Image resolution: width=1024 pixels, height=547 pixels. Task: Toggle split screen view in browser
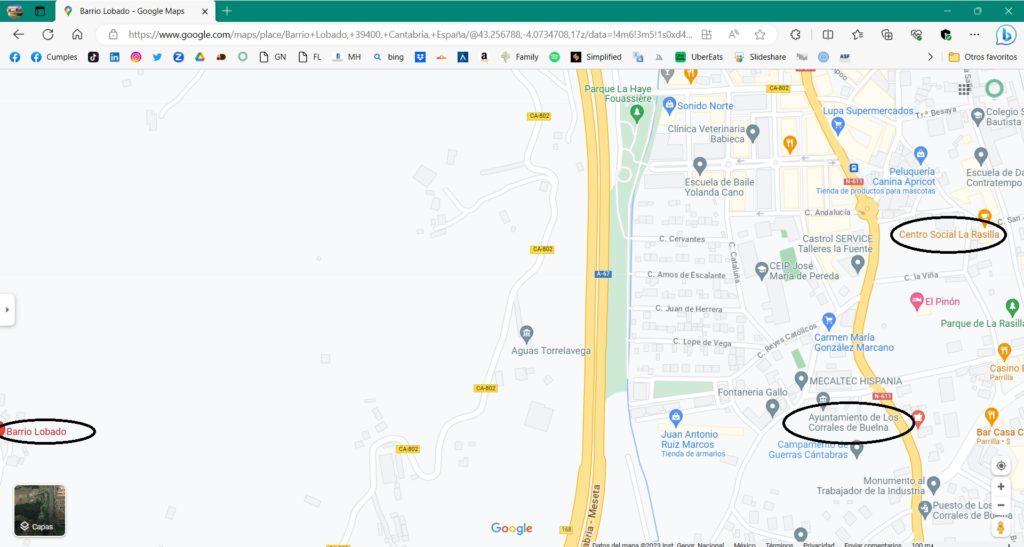tap(827, 35)
